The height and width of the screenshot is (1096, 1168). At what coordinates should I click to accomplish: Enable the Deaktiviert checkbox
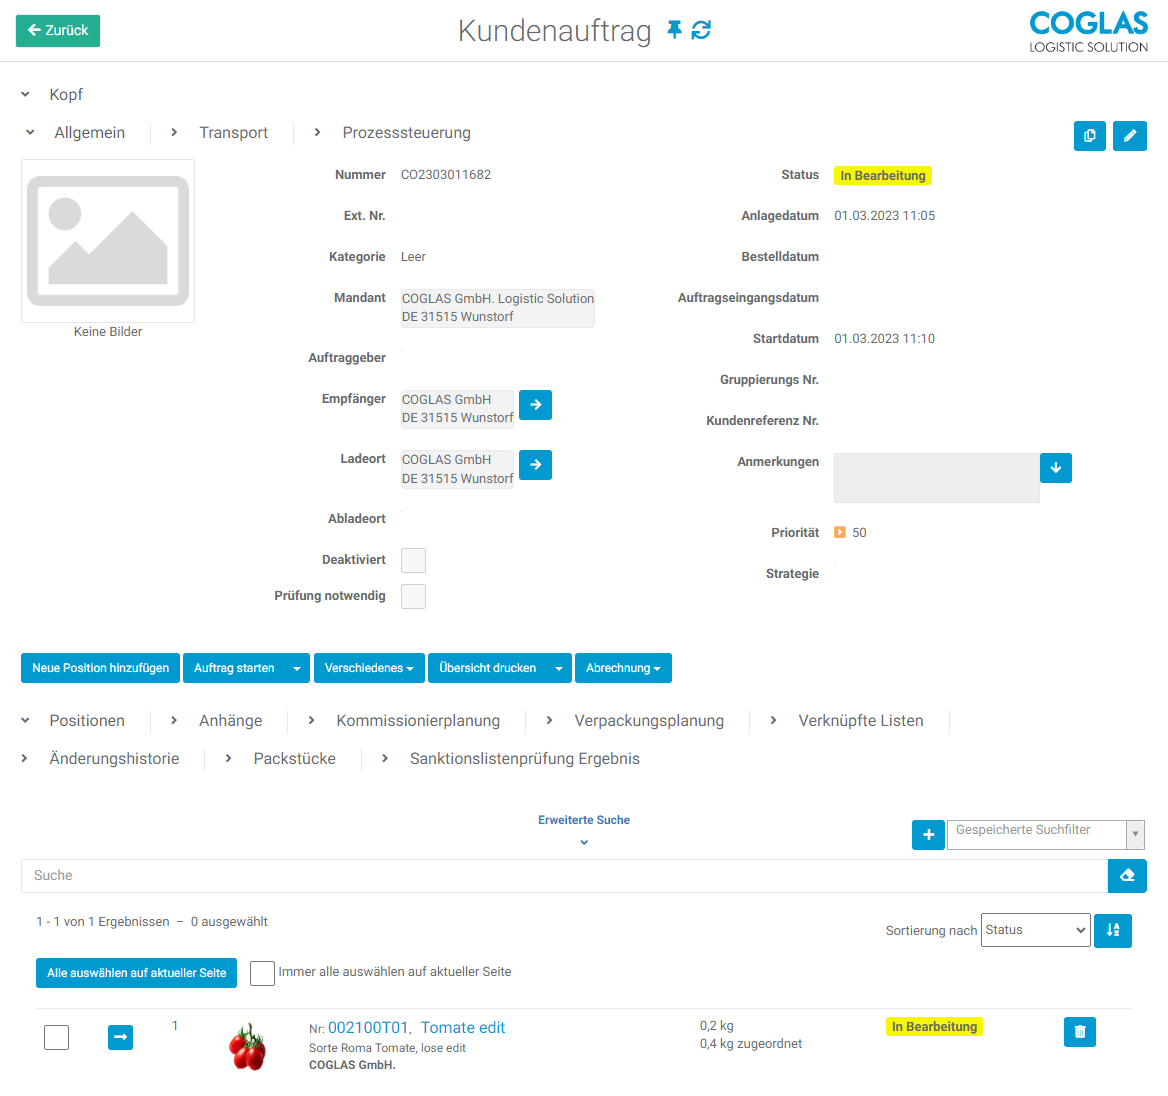[x=413, y=560]
